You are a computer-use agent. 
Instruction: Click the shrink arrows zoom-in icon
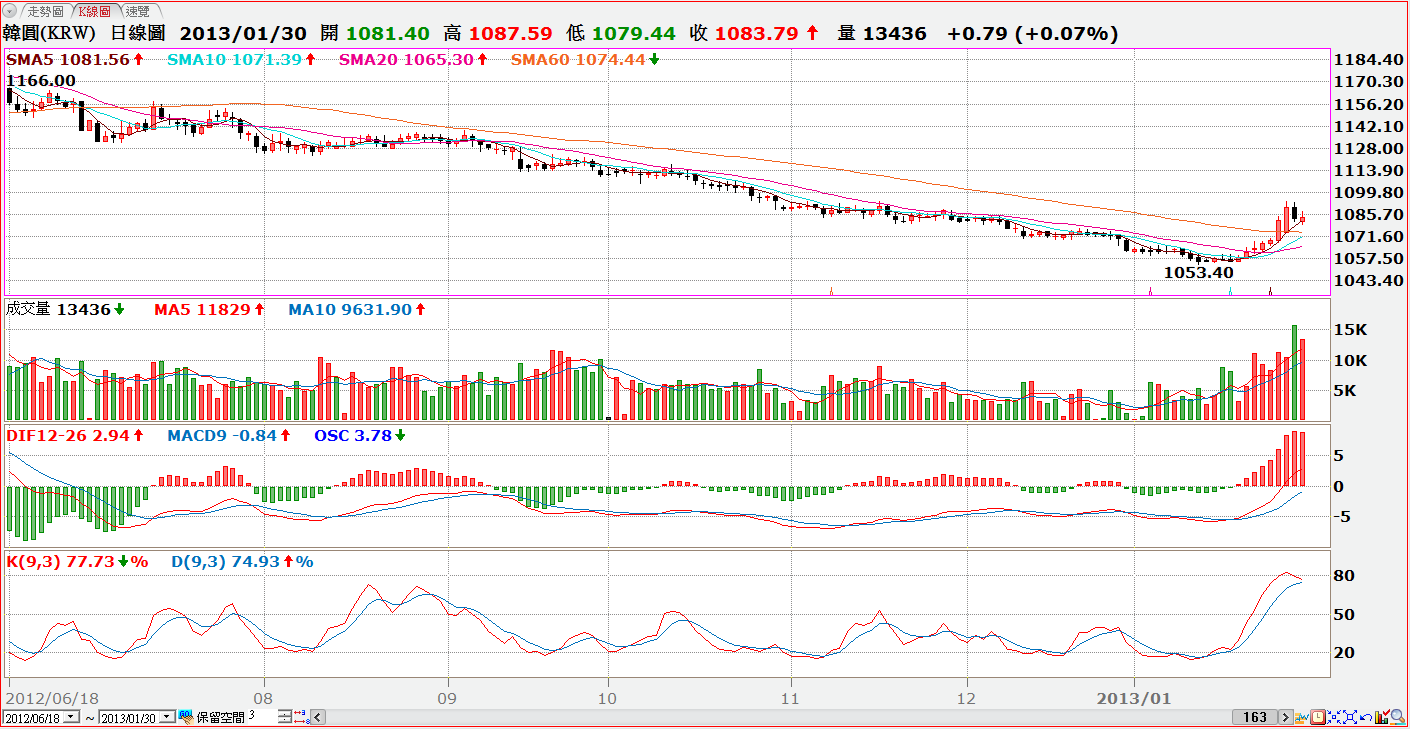[1335, 717]
